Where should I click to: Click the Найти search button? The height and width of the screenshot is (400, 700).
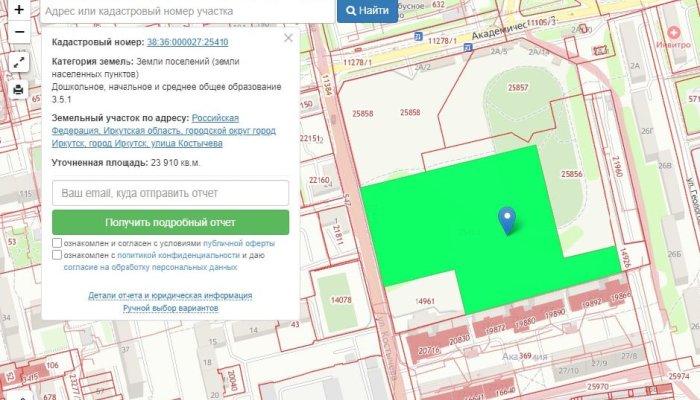pos(367,11)
